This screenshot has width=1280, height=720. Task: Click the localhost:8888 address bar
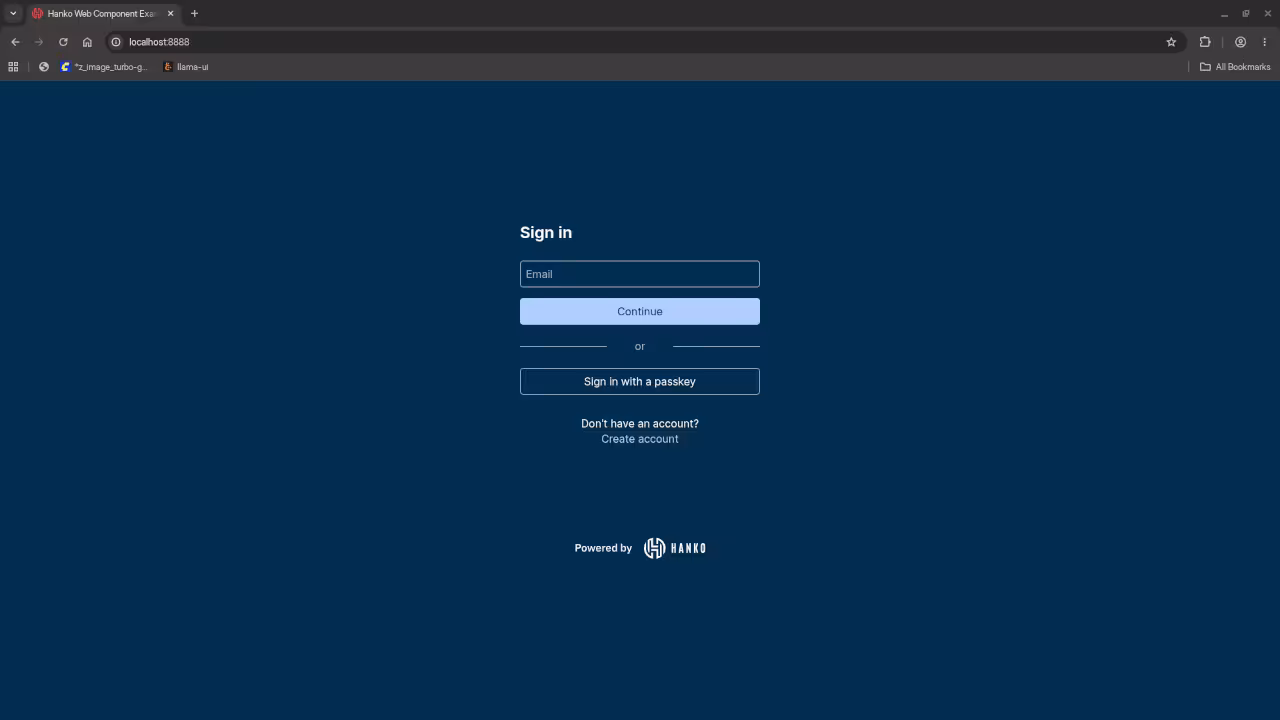(640, 42)
